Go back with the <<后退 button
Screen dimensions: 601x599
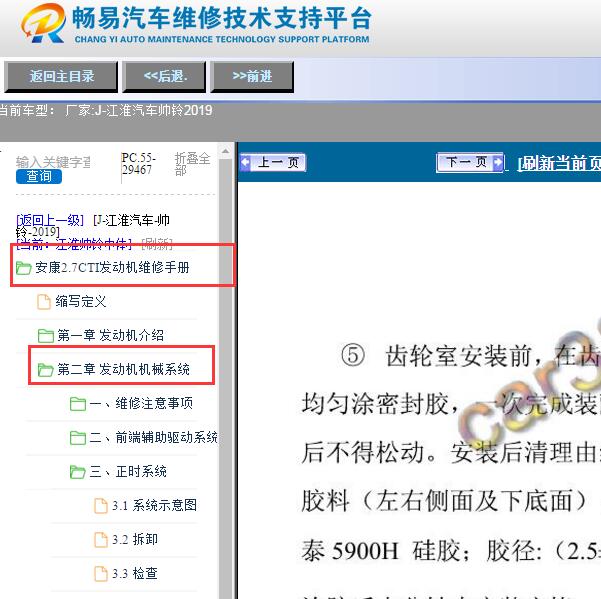pos(164,76)
